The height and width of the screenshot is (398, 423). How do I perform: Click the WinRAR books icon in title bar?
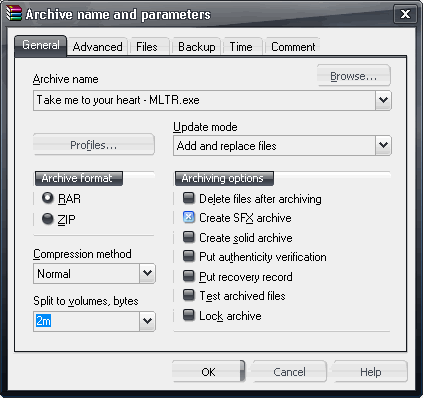(14, 14)
